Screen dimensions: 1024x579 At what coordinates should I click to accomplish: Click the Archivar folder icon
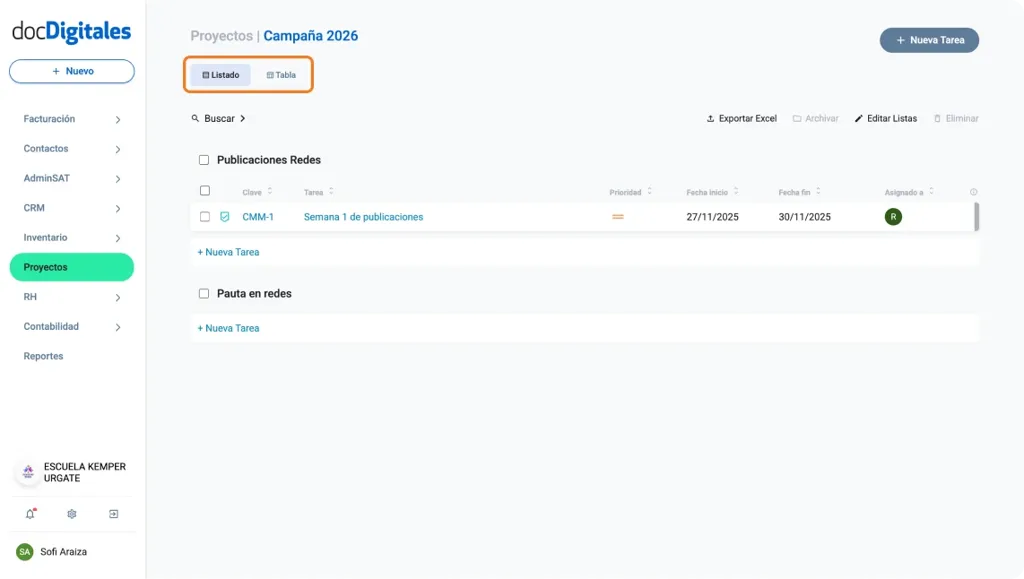click(x=816, y=118)
